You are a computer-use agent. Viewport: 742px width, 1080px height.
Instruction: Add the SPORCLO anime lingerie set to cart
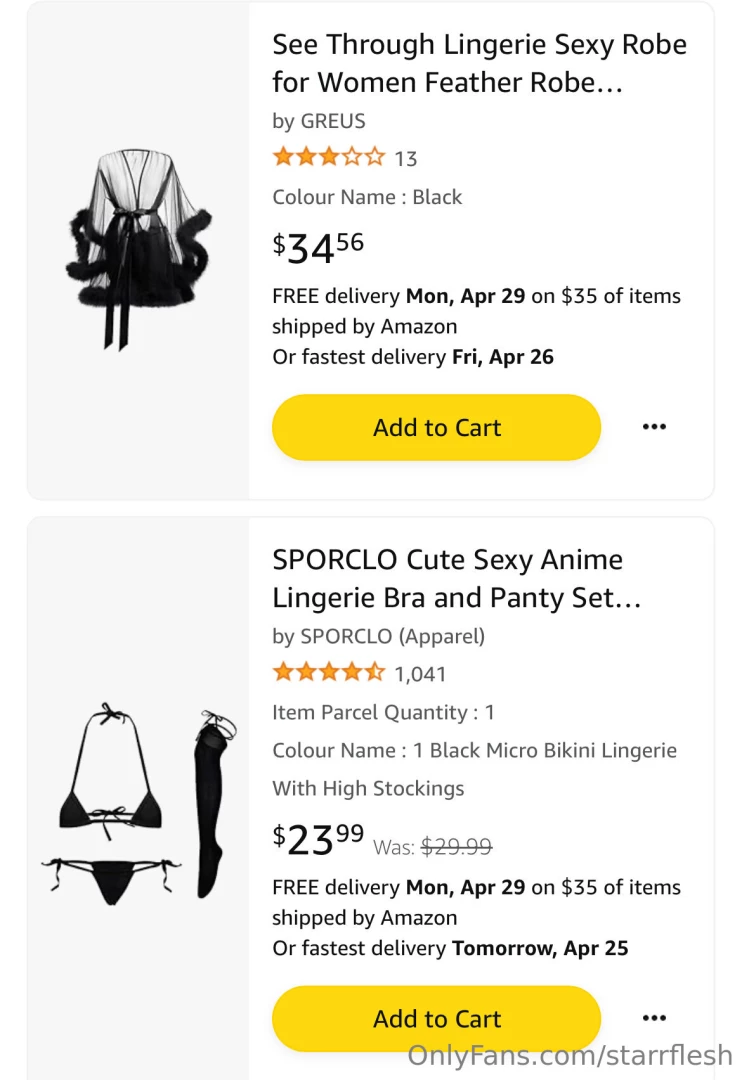coord(436,1017)
